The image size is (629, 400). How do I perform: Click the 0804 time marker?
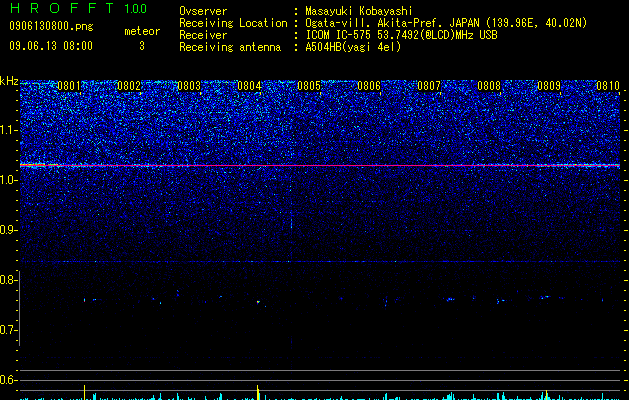point(249,86)
